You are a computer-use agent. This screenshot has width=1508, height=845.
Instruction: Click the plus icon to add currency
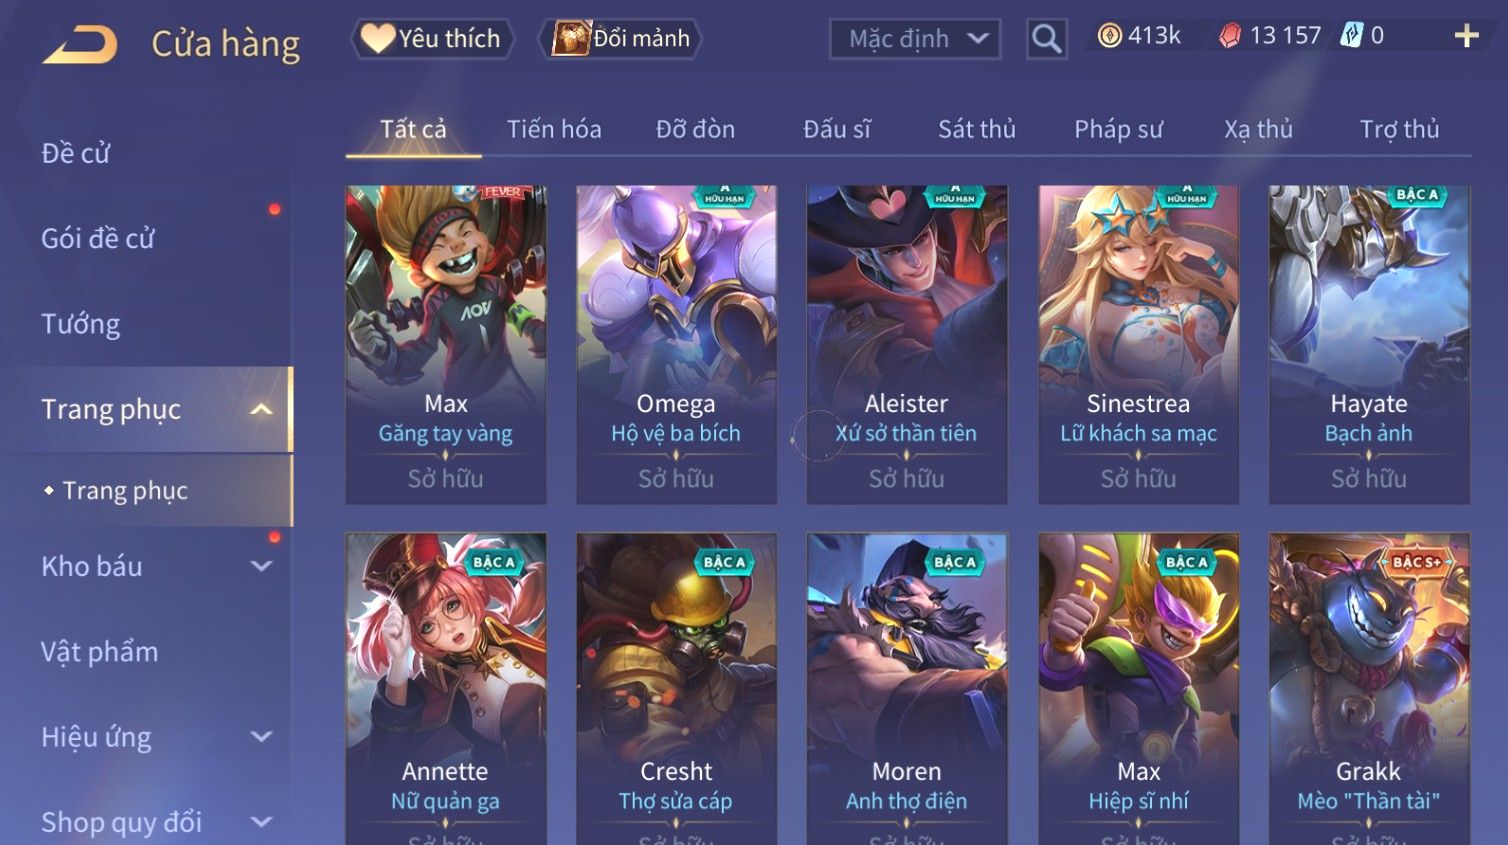[1466, 36]
